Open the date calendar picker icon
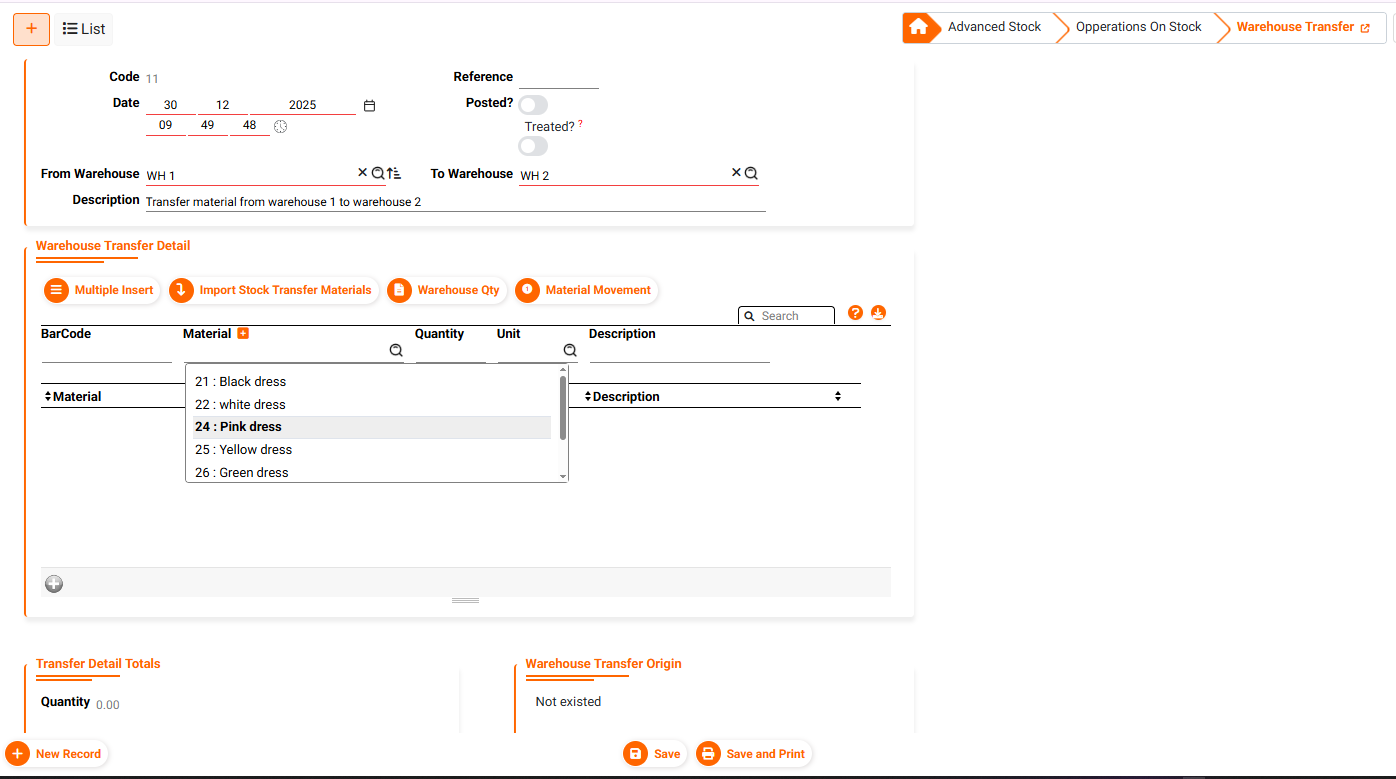The width and height of the screenshot is (1396, 779). pyautogui.click(x=369, y=105)
